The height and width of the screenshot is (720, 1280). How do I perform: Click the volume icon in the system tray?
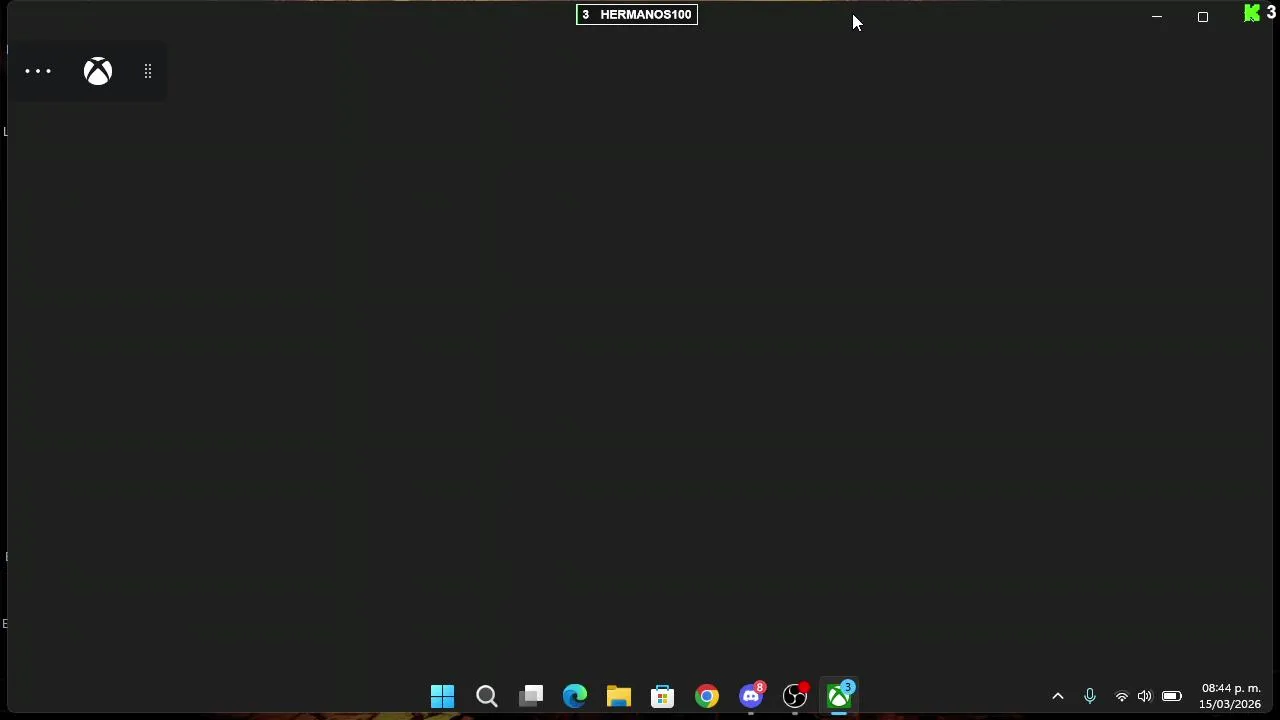1145,696
